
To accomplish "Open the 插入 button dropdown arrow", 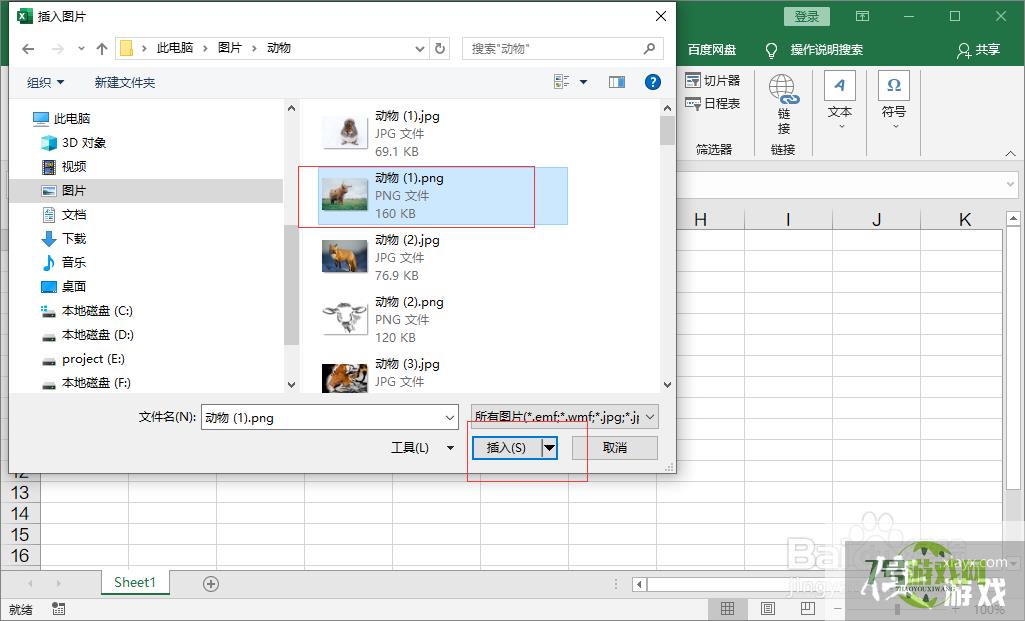I will click(x=550, y=448).
